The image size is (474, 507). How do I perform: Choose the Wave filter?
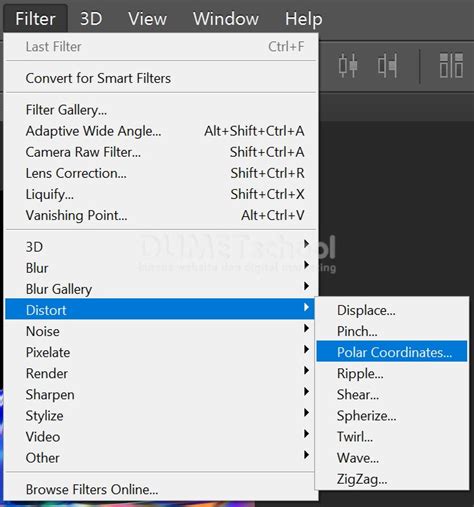tap(392, 458)
